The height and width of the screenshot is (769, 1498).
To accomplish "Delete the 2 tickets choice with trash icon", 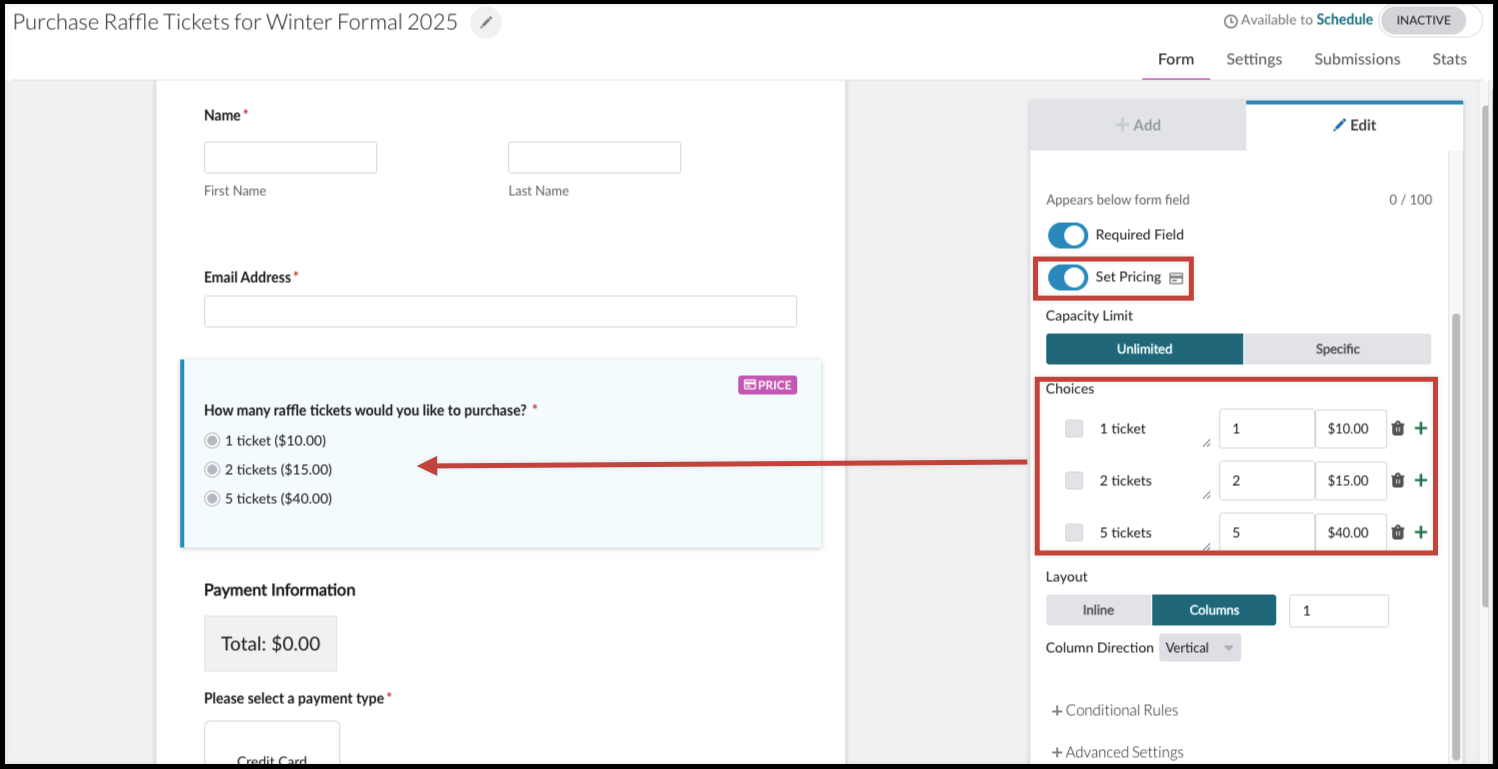I will tap(1398, 480).
